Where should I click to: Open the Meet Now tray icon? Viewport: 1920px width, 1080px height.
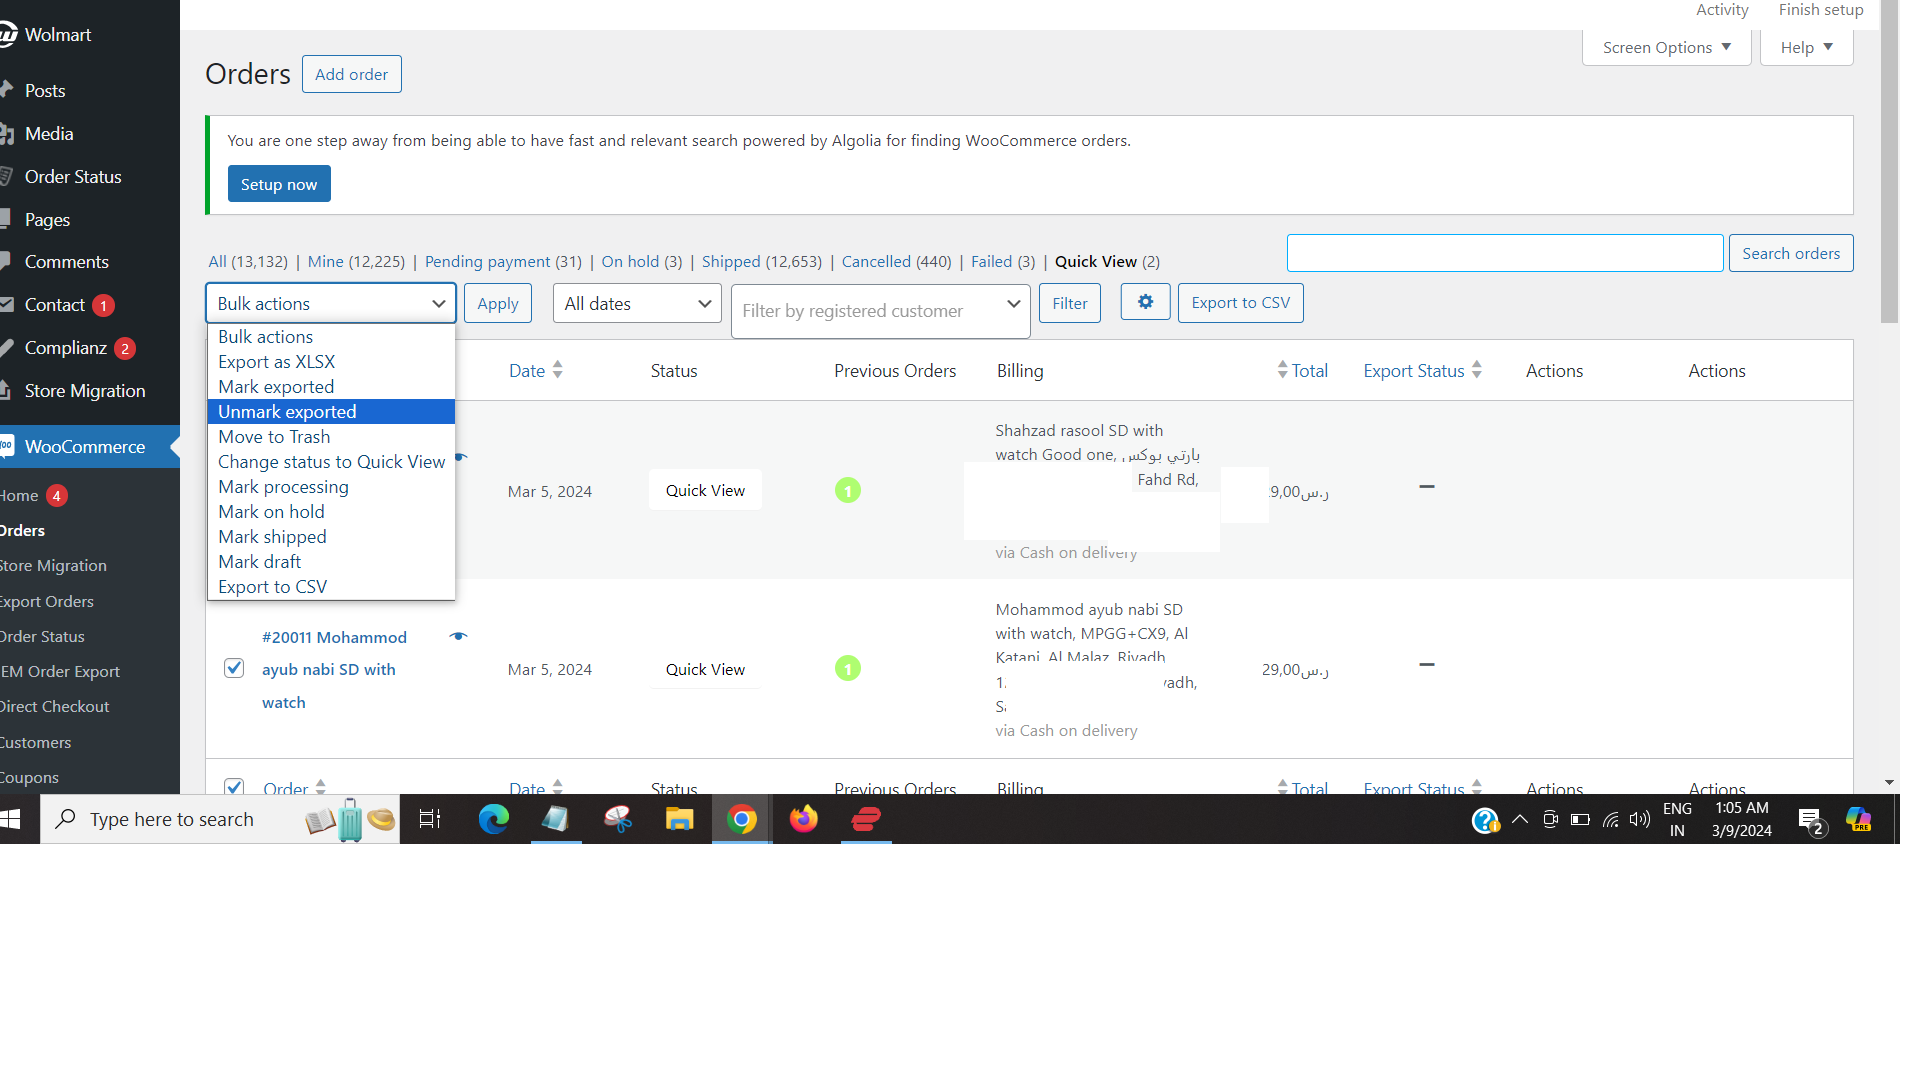point(1550,820)
